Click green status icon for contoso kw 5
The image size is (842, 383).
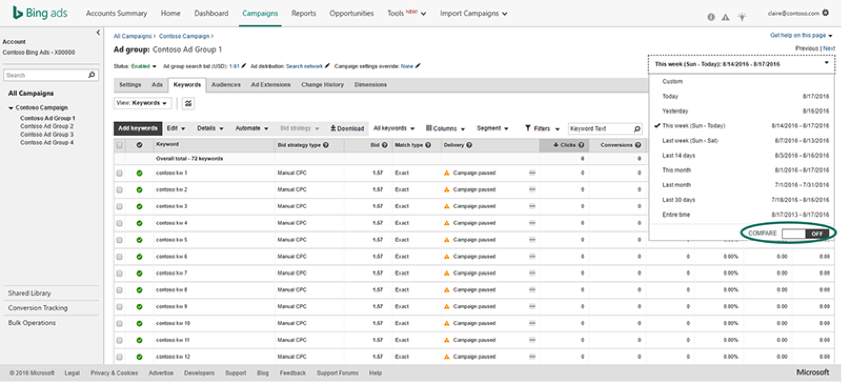pyautogui.click(x=139, y=240)
